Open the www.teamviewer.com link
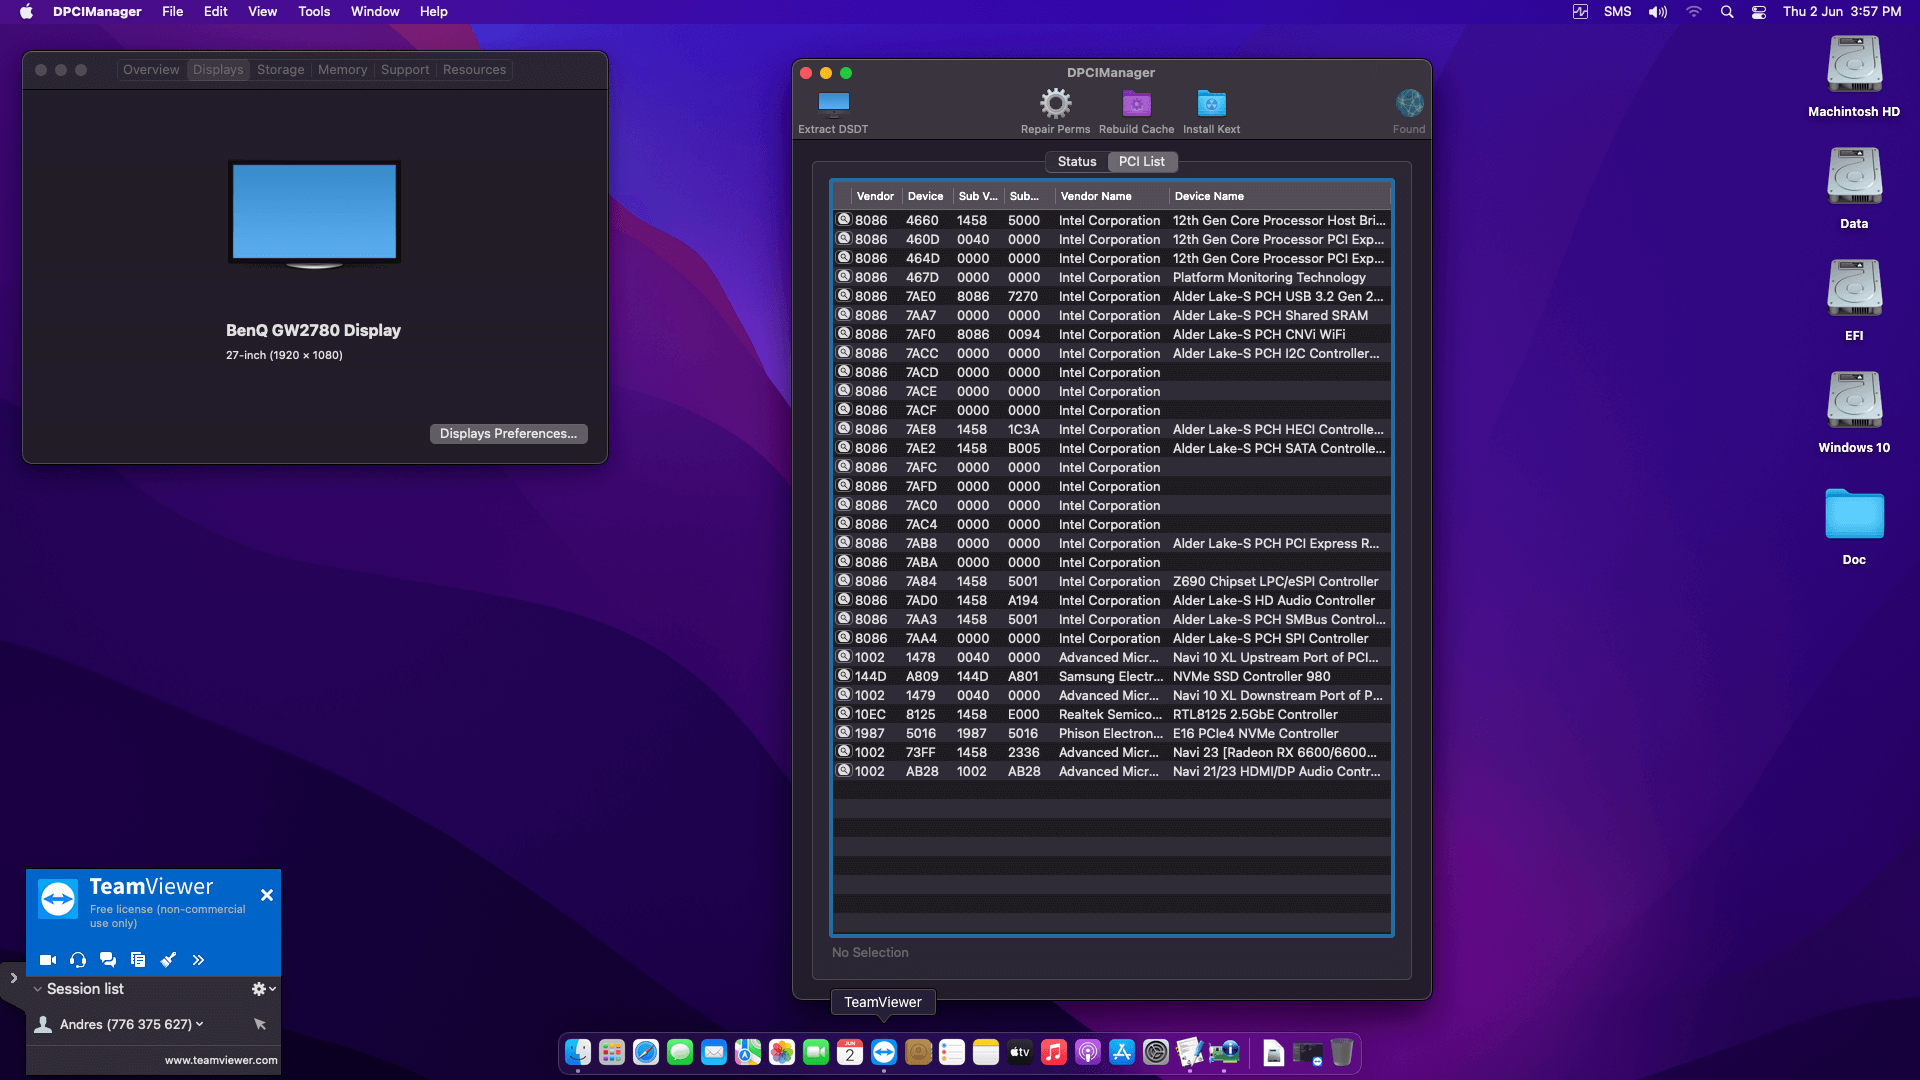Image resolution: width=1920 pixels, height=1080 pixels. [221, 1060]
